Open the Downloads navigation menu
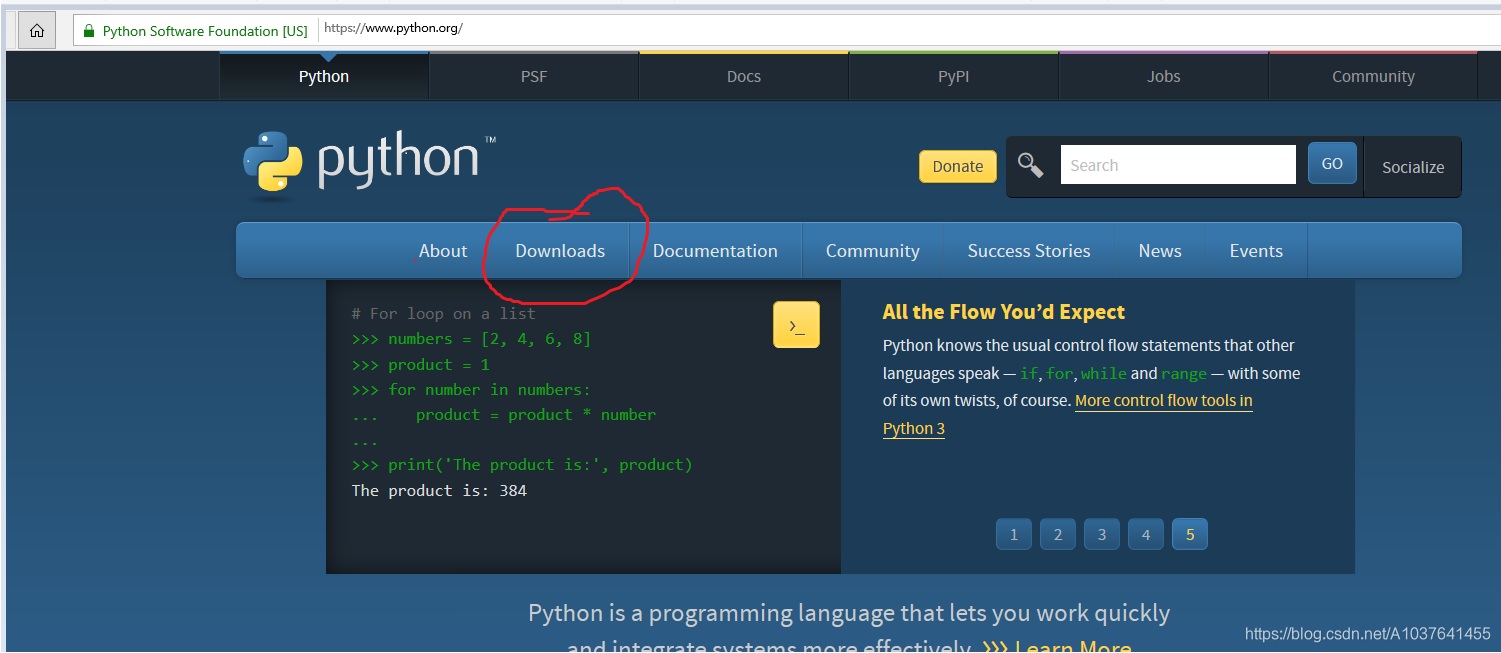 point(560,251)
